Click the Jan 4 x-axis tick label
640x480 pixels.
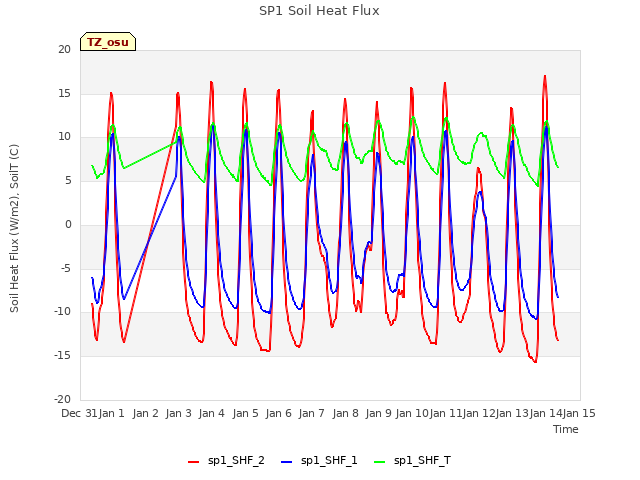[x=212, y=413]
